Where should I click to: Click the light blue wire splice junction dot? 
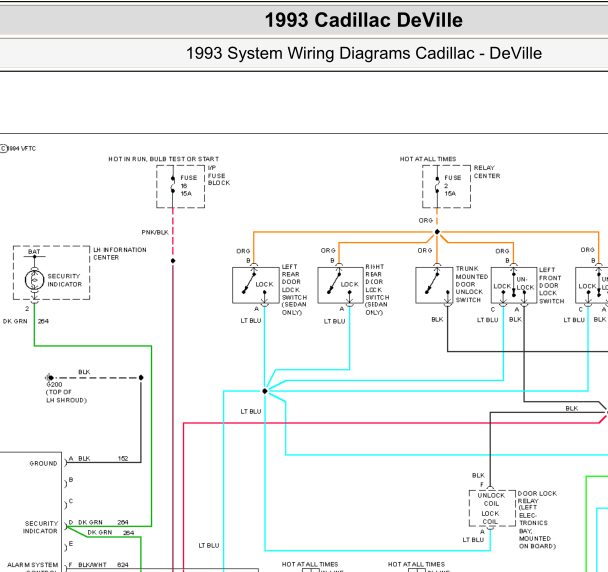pyautogui.click(x=265, y=391)
